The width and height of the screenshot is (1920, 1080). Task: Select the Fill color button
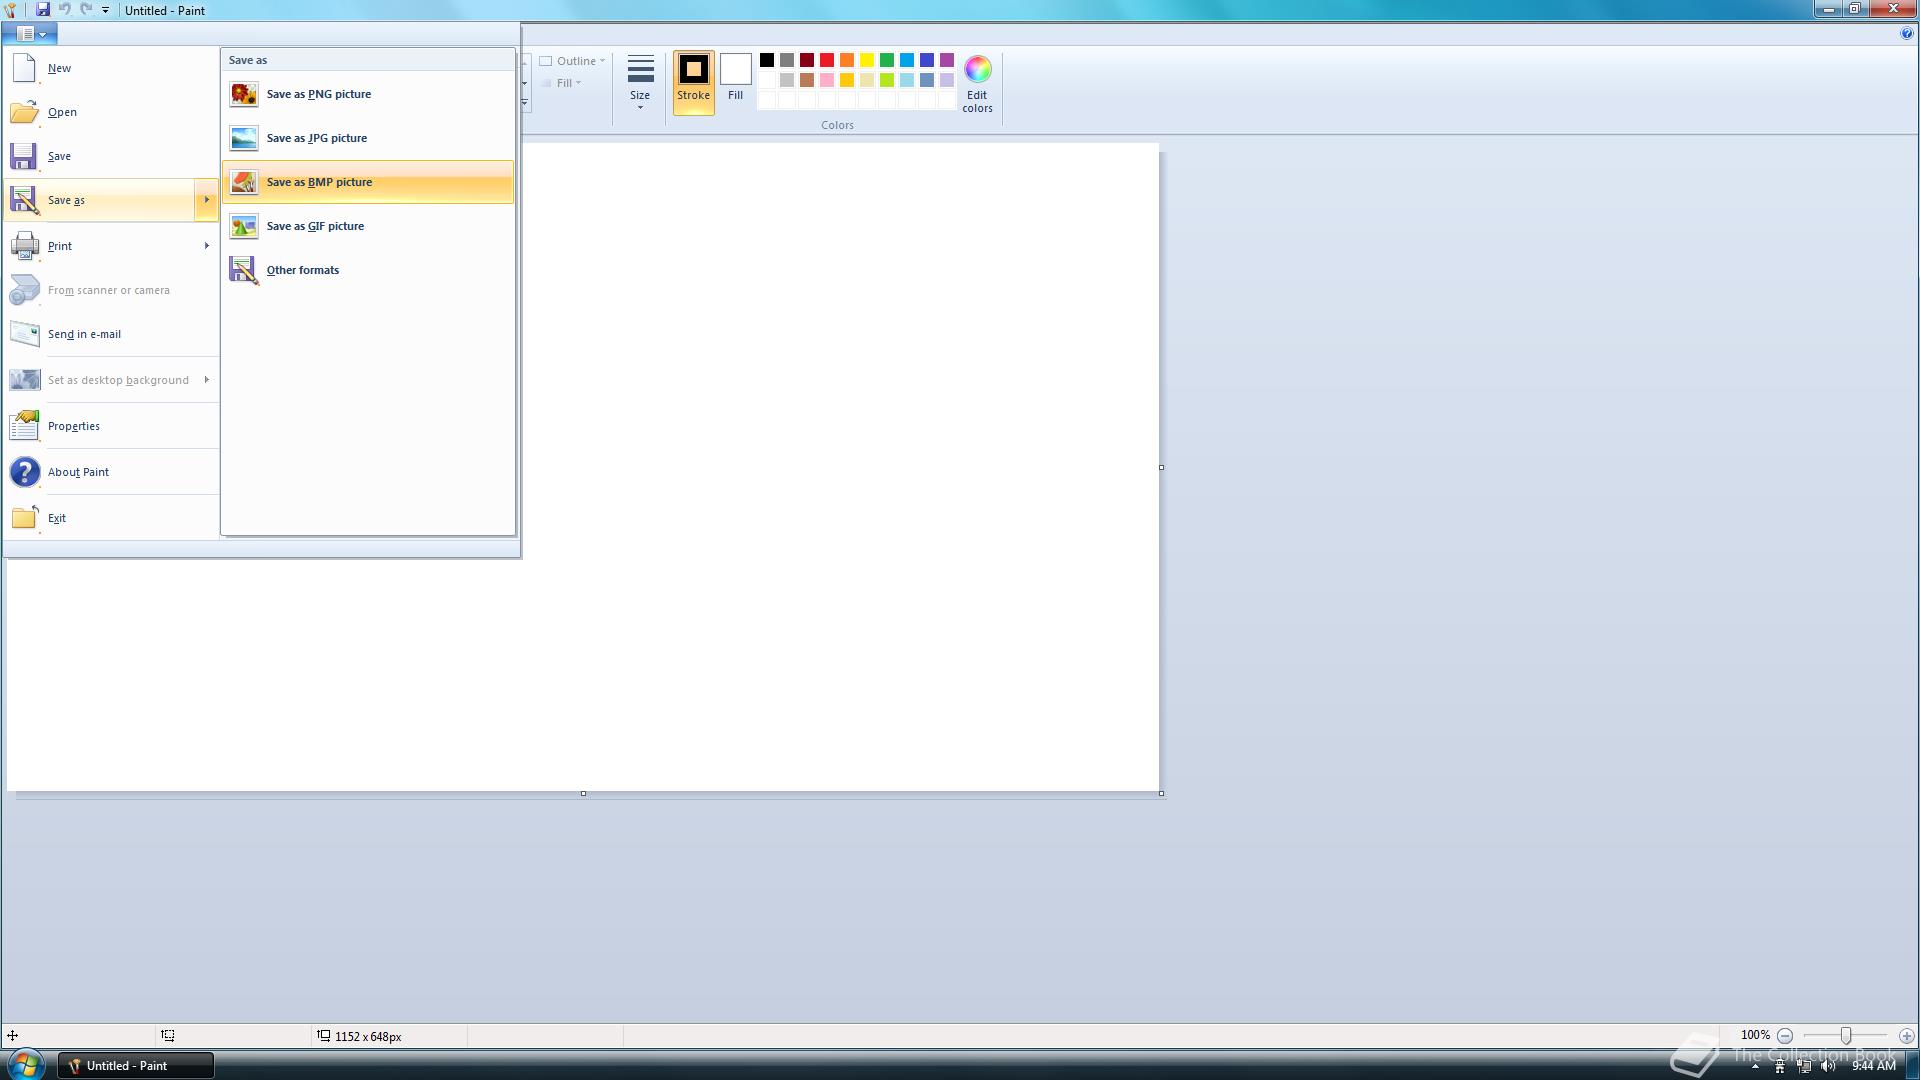(x=735, y=83)
